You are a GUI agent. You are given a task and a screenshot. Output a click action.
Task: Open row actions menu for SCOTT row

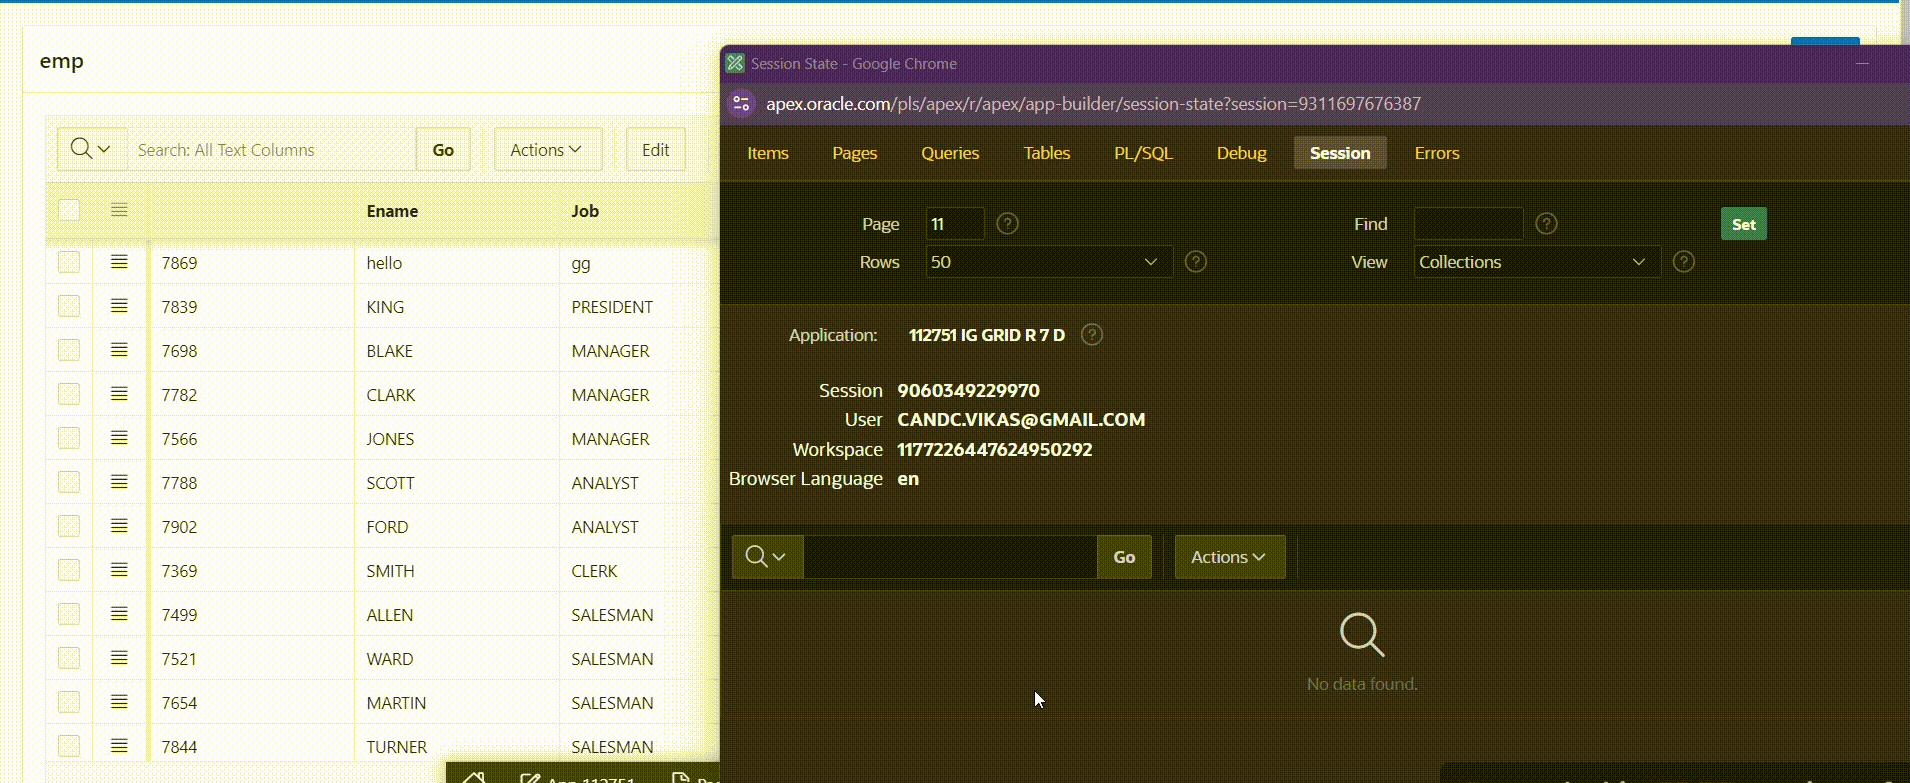point(119,482)
